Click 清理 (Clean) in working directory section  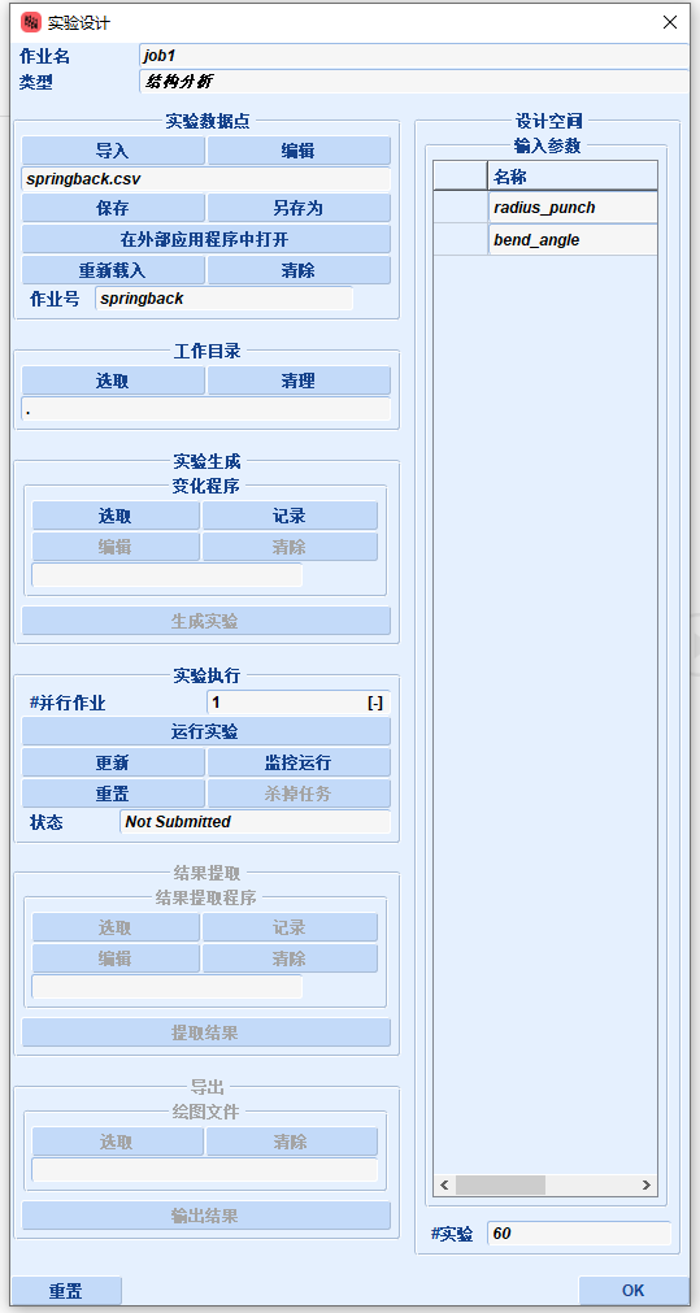(298, 381)
